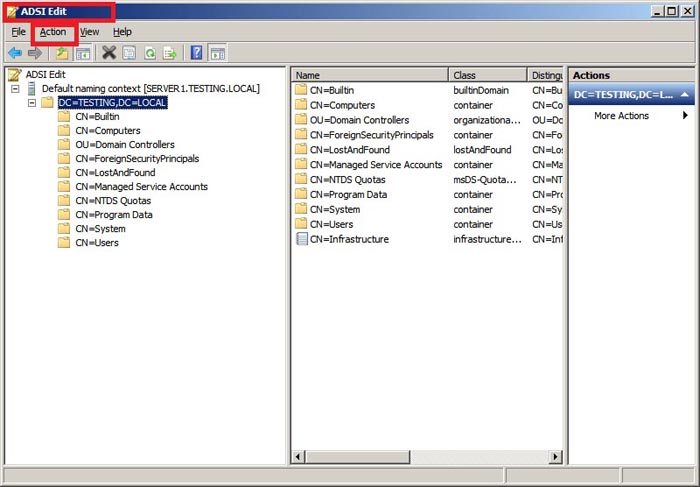Screen dimensions: 700x487
Task: Click the ADSI Edit title bar icon
Action: click(12, 12)
